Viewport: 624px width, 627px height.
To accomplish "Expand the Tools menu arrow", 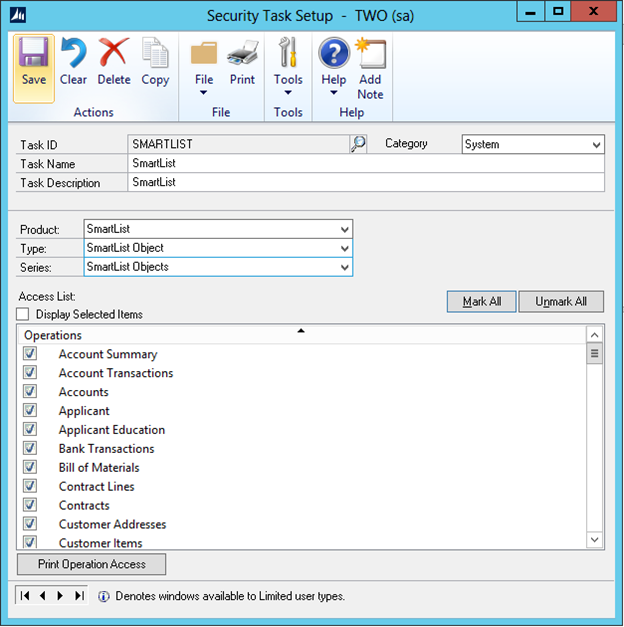I will click(x=288, y=92).
